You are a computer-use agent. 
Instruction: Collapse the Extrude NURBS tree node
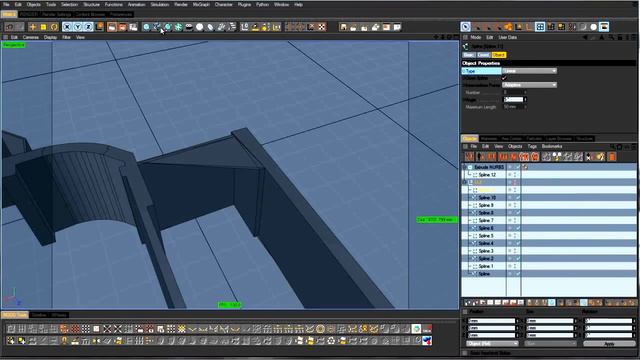click(464, 167)
